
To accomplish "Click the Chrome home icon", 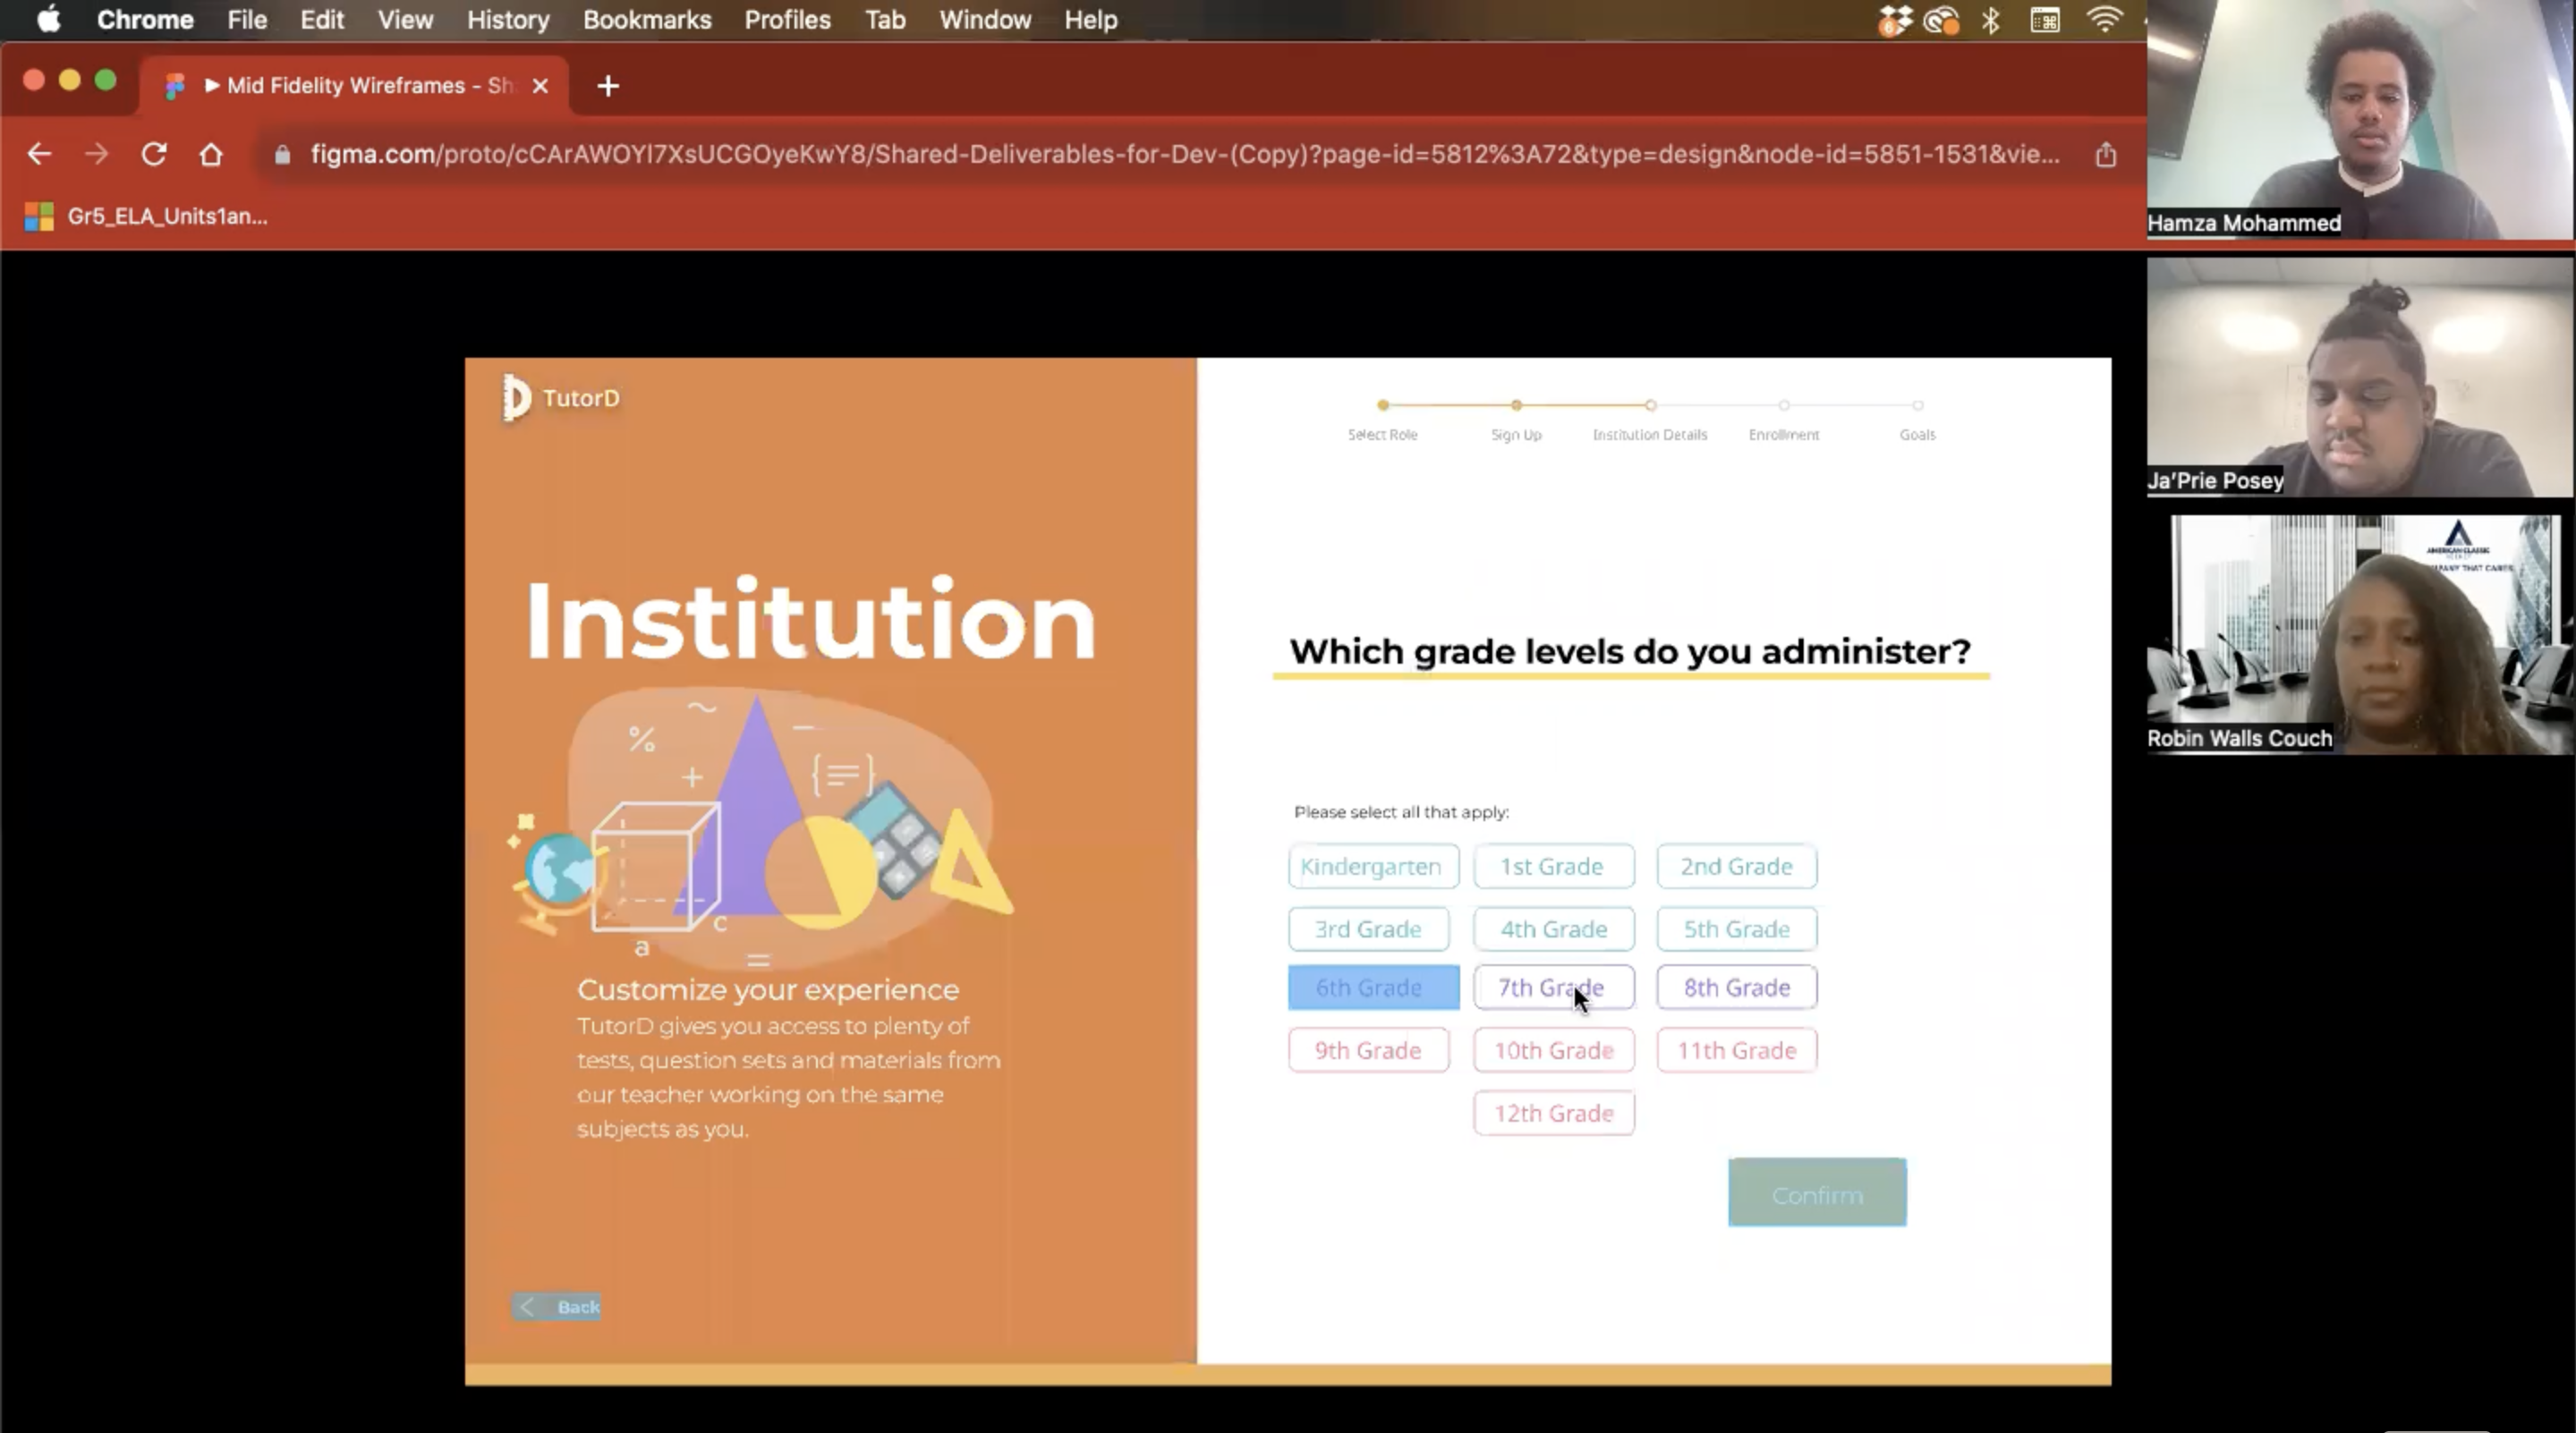I will pyautogui.click(x=211, y=154).
